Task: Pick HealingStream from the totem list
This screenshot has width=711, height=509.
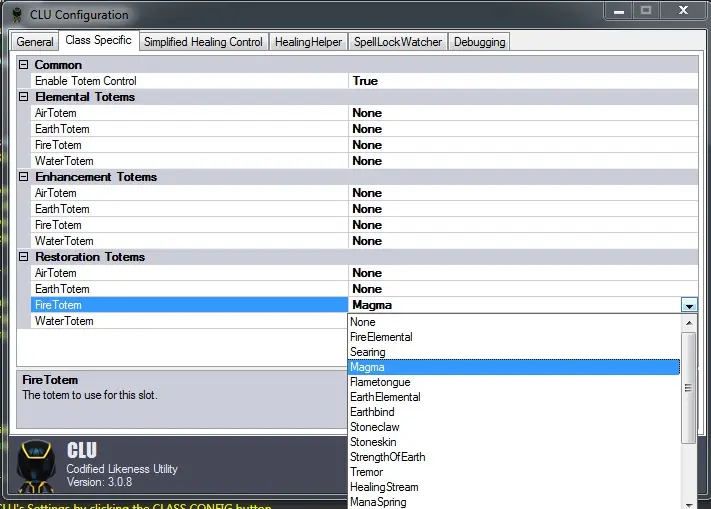Action: coord(384,487)
